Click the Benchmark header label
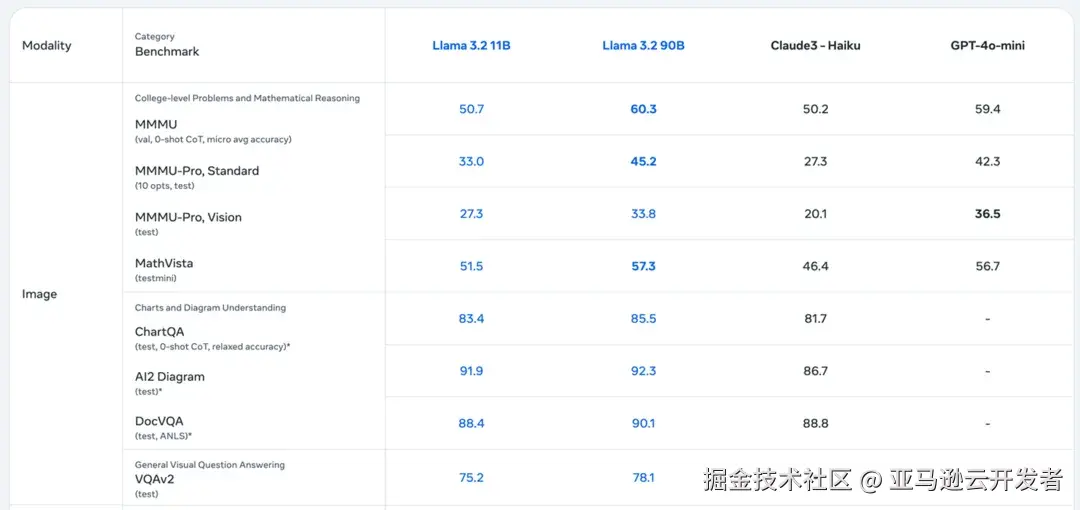The image size is (1080, 510). click(x=167, y=52)
